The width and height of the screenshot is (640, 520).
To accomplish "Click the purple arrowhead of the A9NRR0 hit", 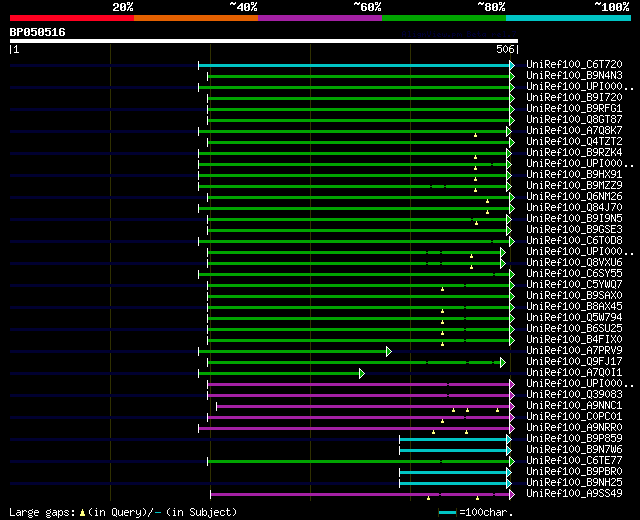I will pos(512,429).
